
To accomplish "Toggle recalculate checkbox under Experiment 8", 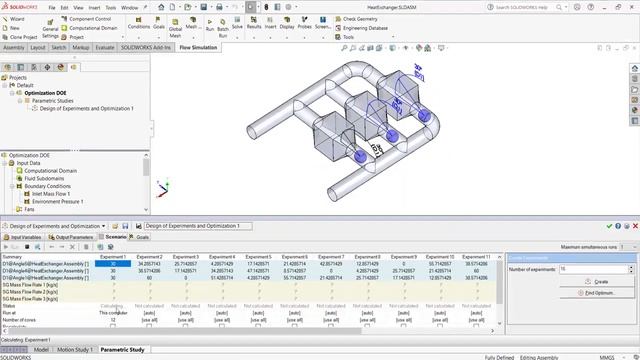I will tap(367, 326).
